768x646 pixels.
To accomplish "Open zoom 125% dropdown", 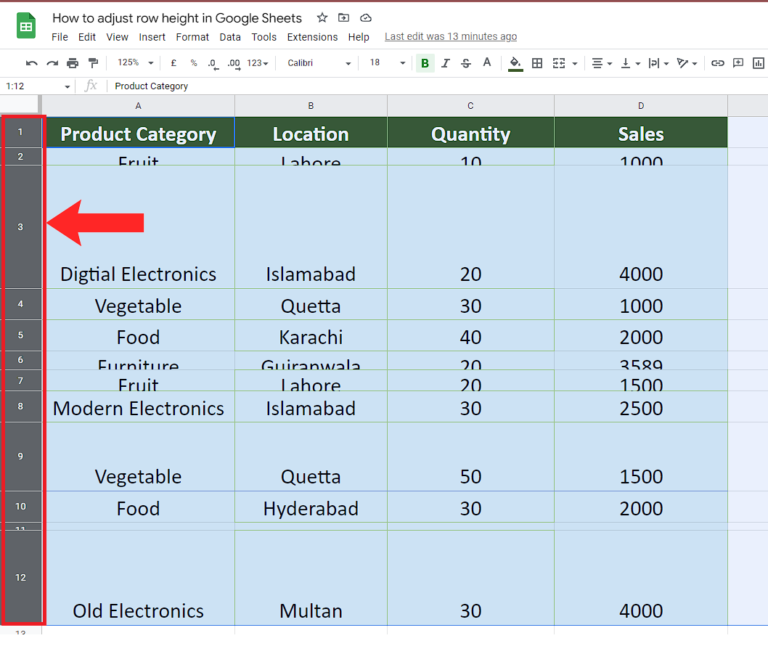I will tap(136, 63).
